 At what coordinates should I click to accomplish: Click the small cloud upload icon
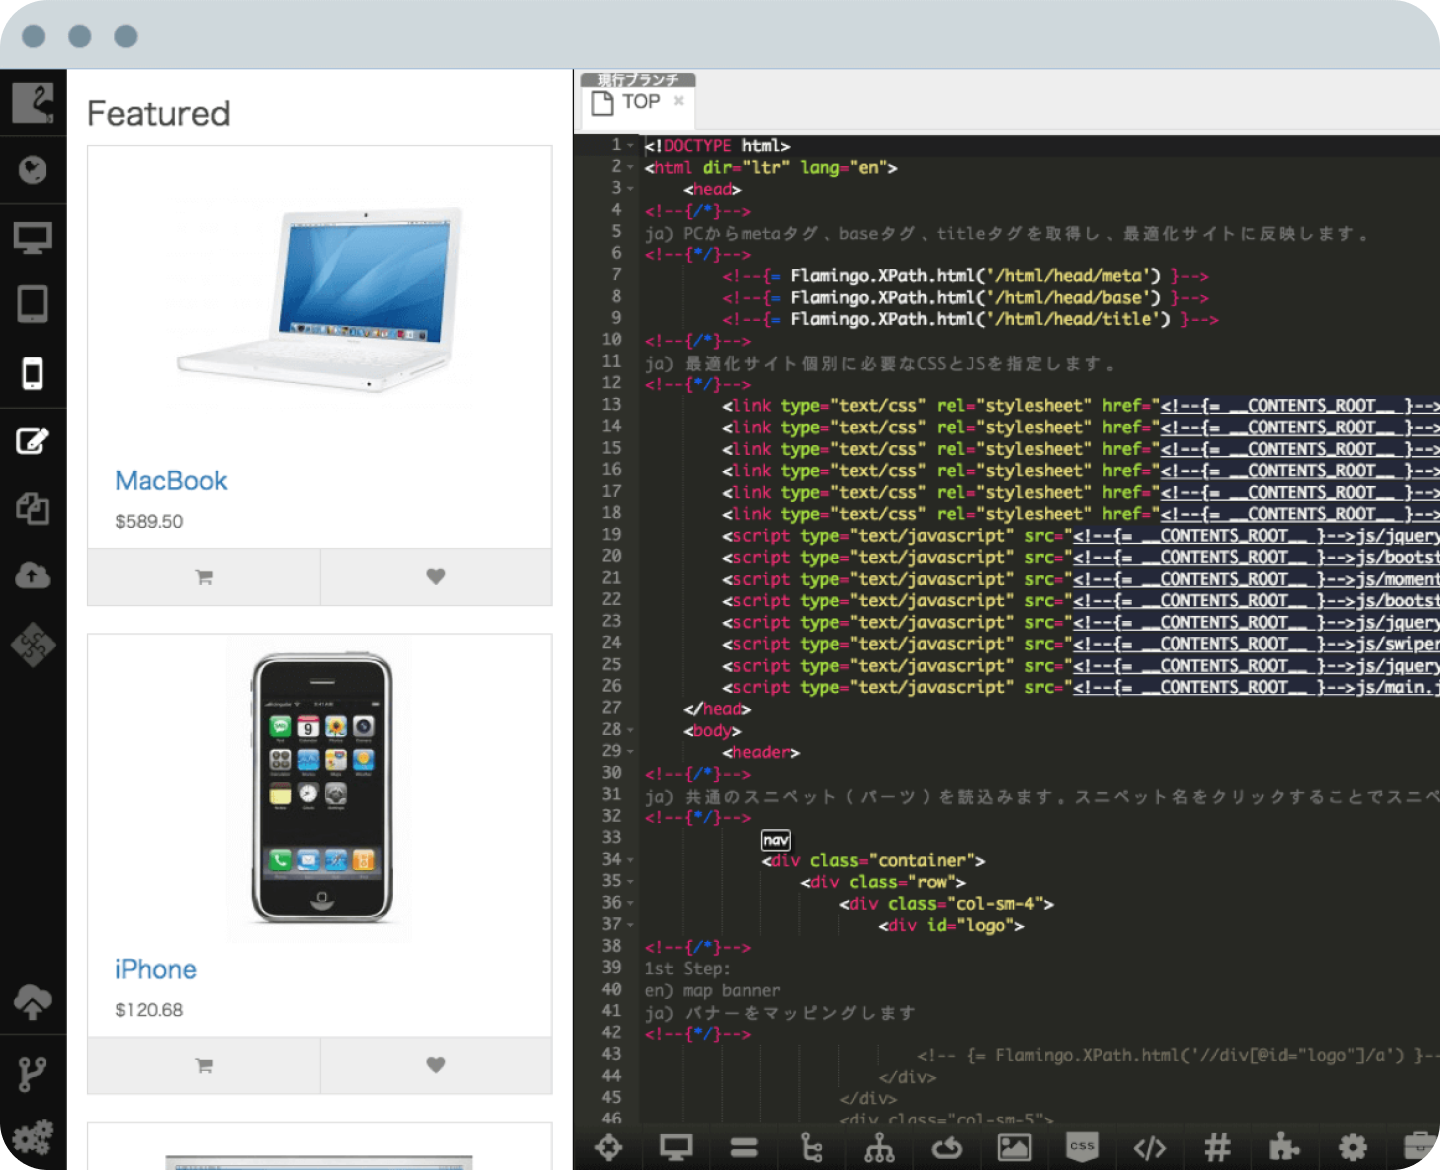tap(32, 575)
